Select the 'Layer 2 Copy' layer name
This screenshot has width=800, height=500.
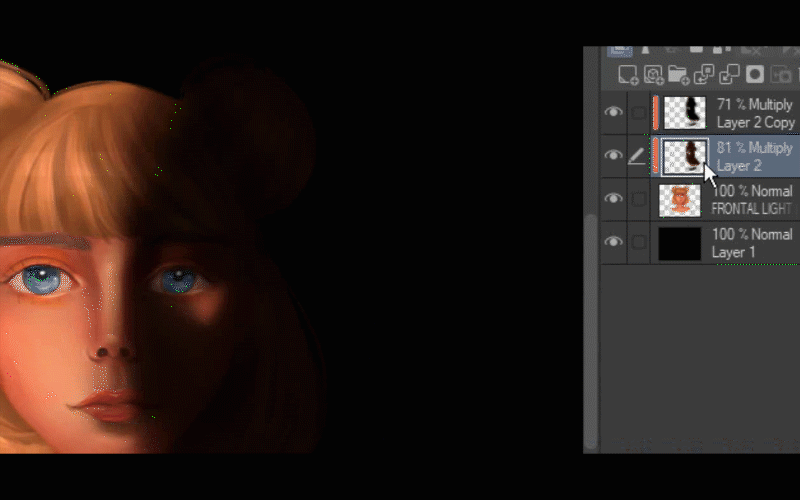click(x=756, y=122)
